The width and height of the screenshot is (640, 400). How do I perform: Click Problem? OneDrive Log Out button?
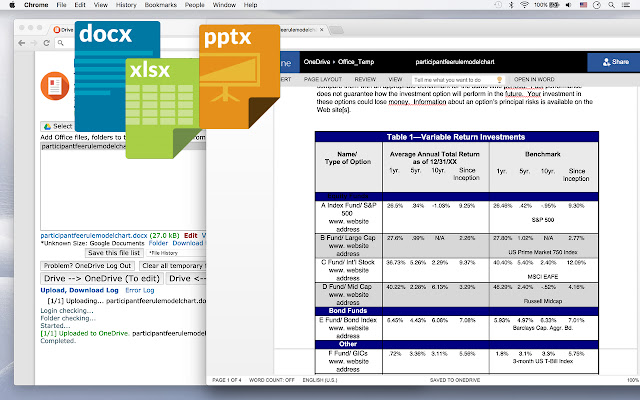87,266
